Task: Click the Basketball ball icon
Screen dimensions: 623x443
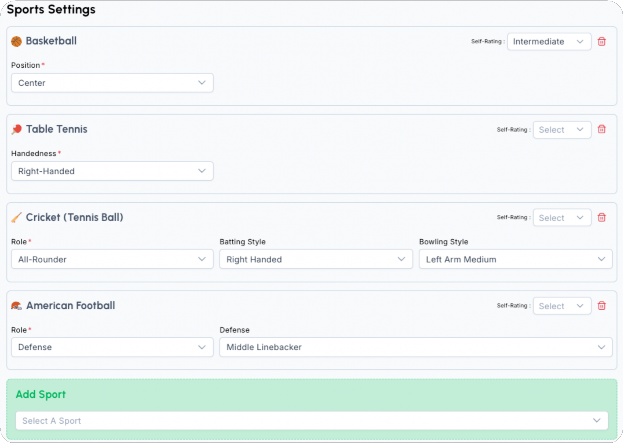Action: (x=16, y=42)
